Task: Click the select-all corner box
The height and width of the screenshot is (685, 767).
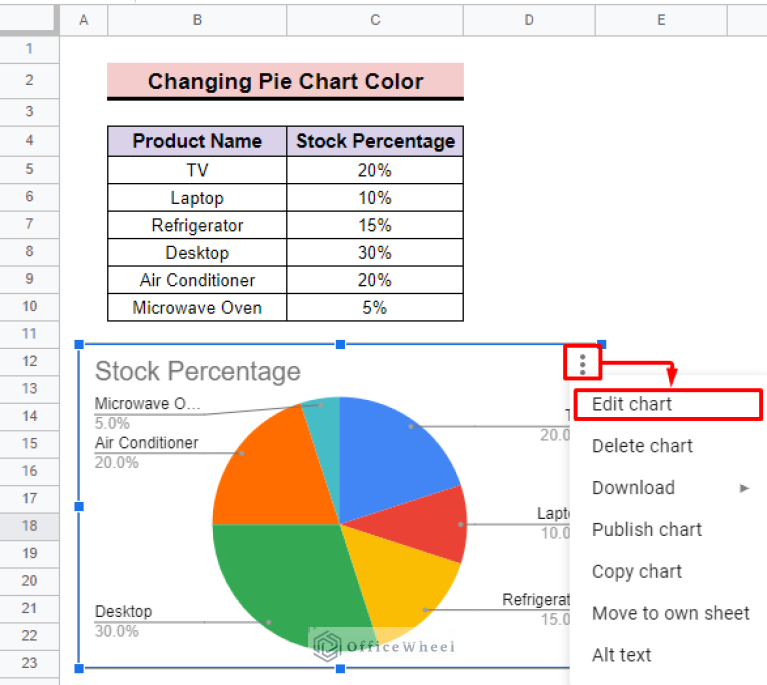Action: (29, 20)
